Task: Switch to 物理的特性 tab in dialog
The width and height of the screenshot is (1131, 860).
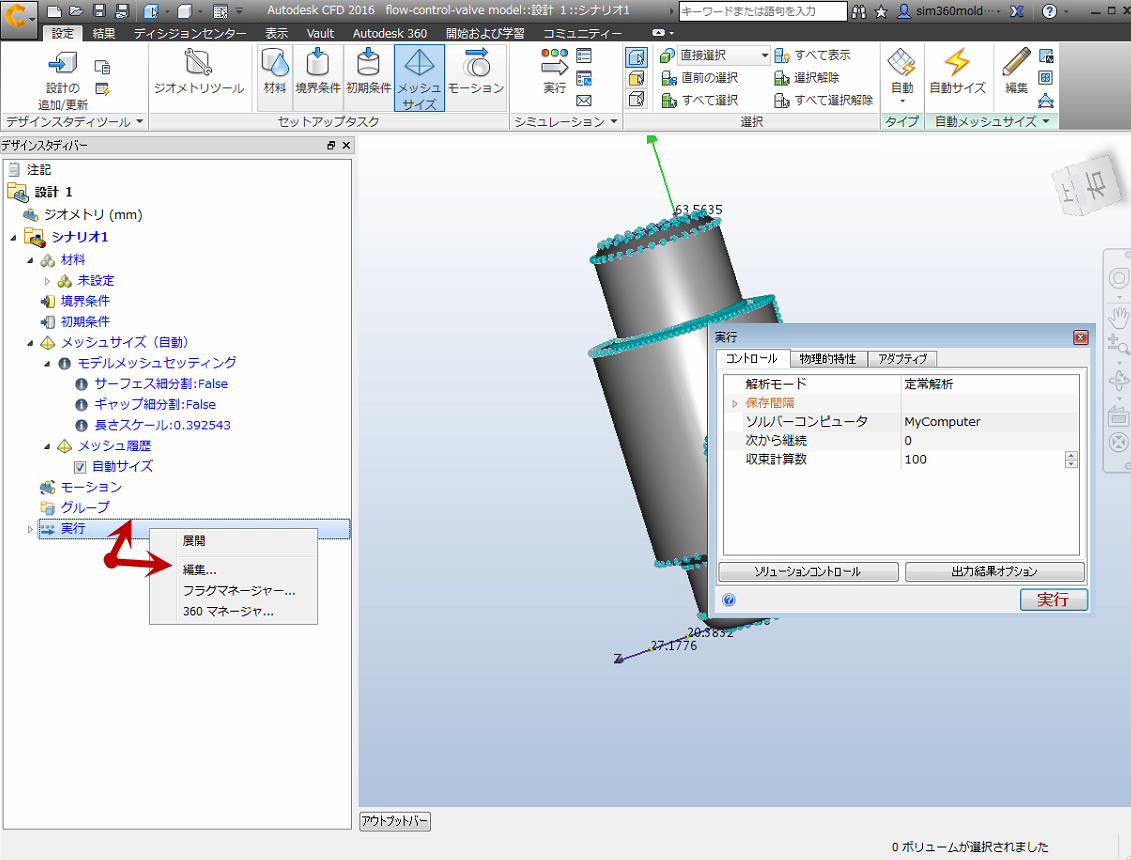Action: coord(828,359)
